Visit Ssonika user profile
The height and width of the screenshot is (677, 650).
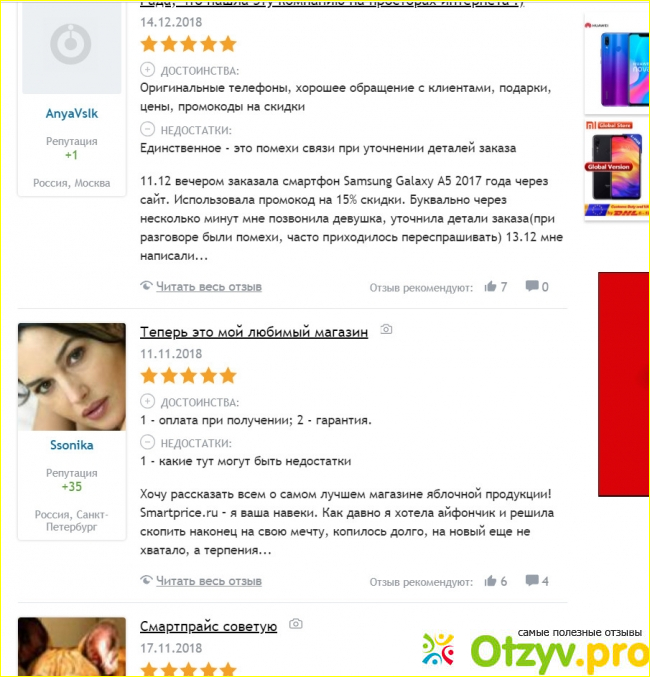point(72,445)
